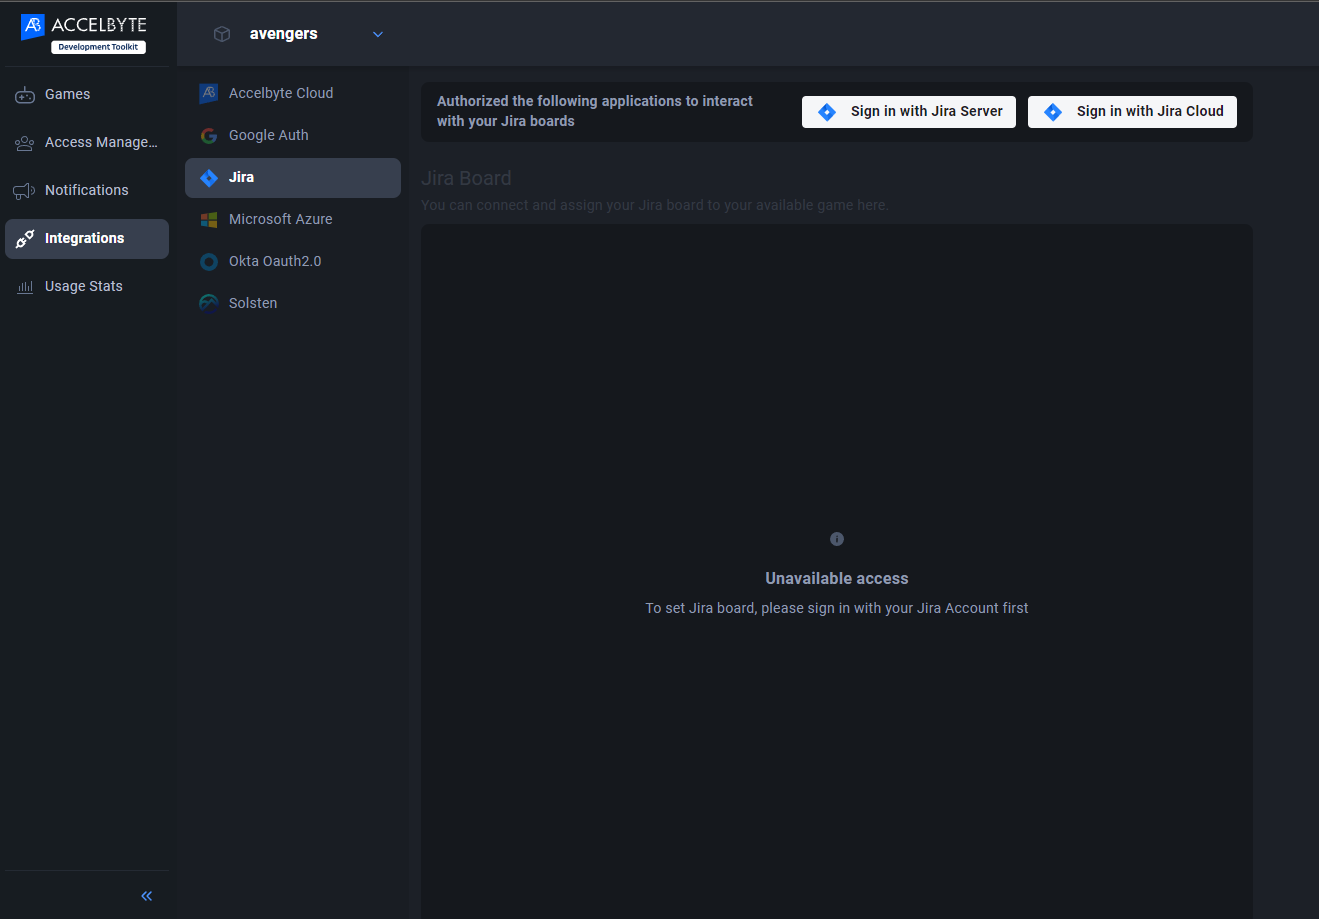Click the Games gamepad icon
This screenshot has height=919, width=1319.
[x=25, y=95]
